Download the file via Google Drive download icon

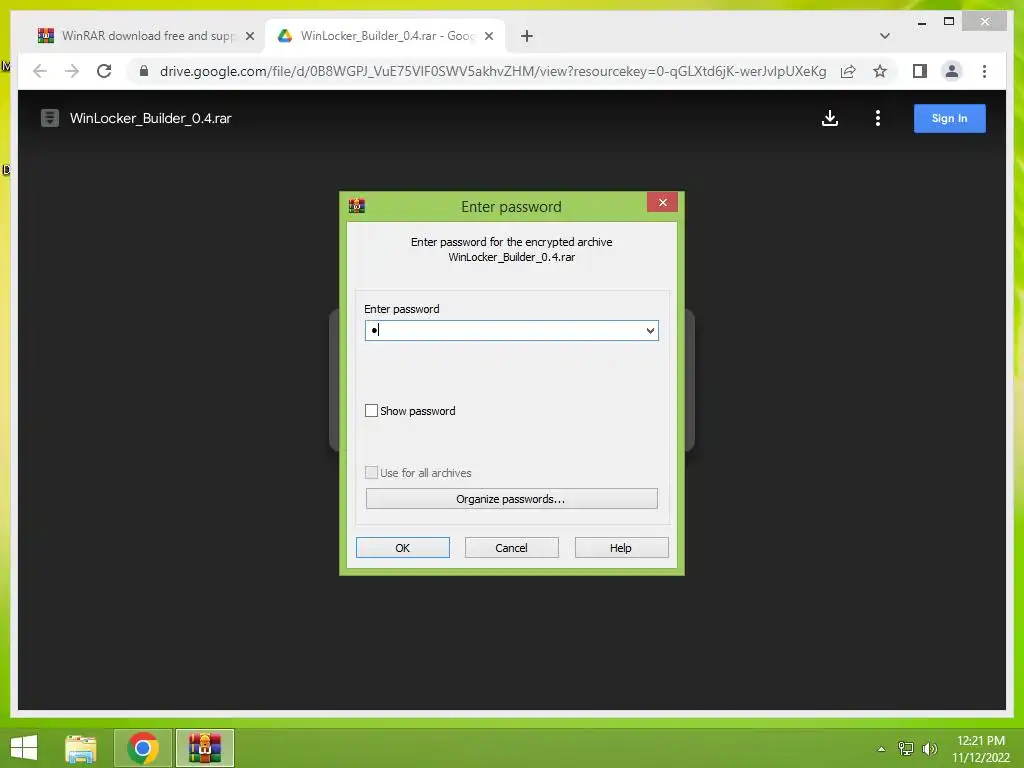pos(829,118)
